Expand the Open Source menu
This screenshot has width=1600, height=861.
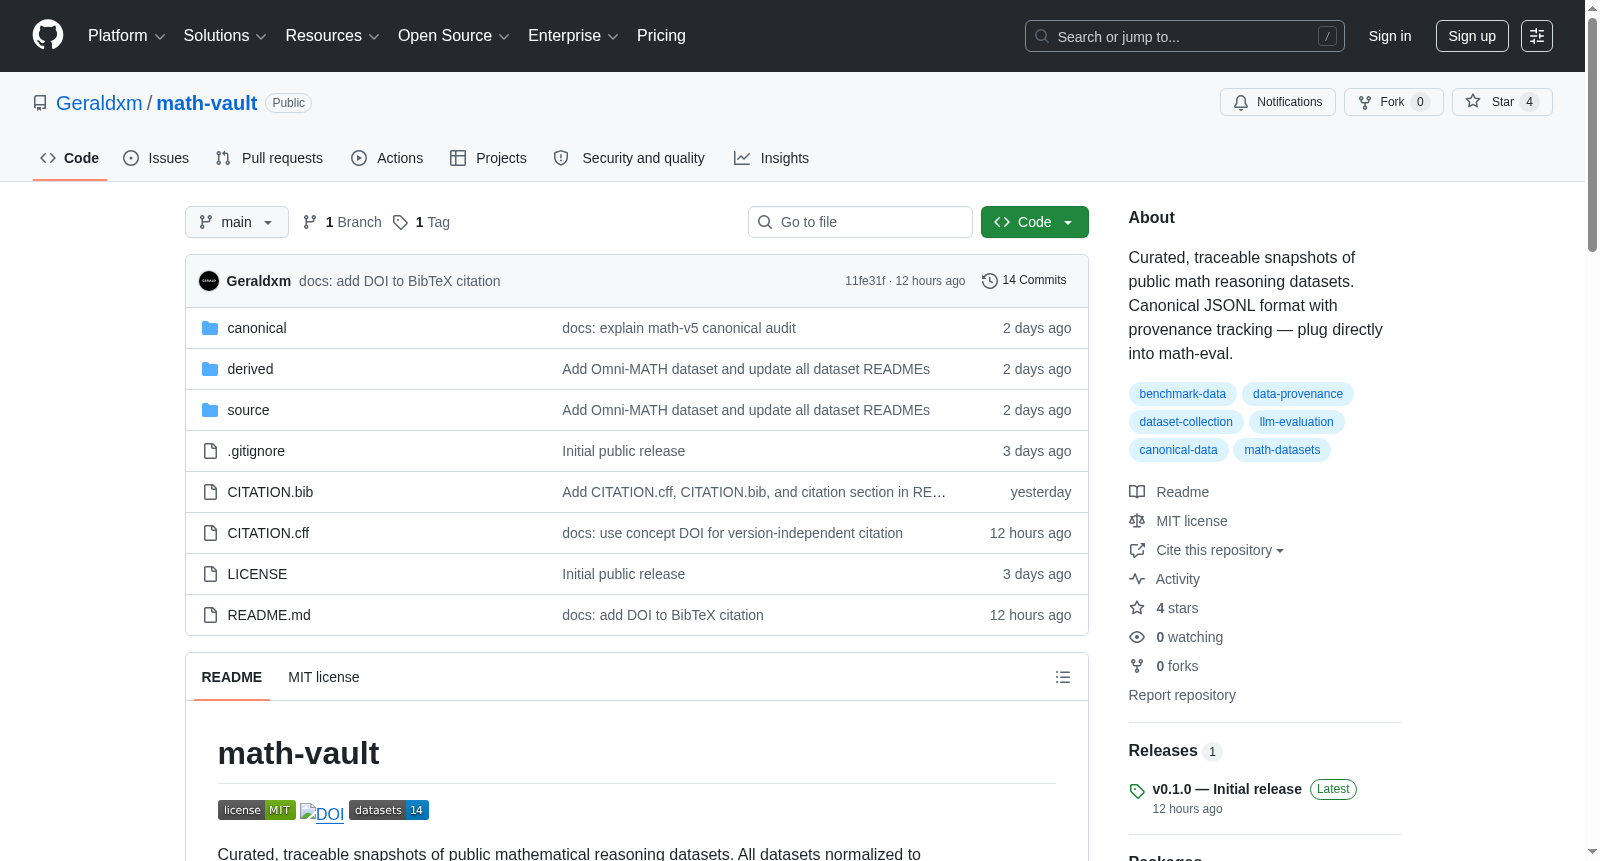(x=454, y=36)
